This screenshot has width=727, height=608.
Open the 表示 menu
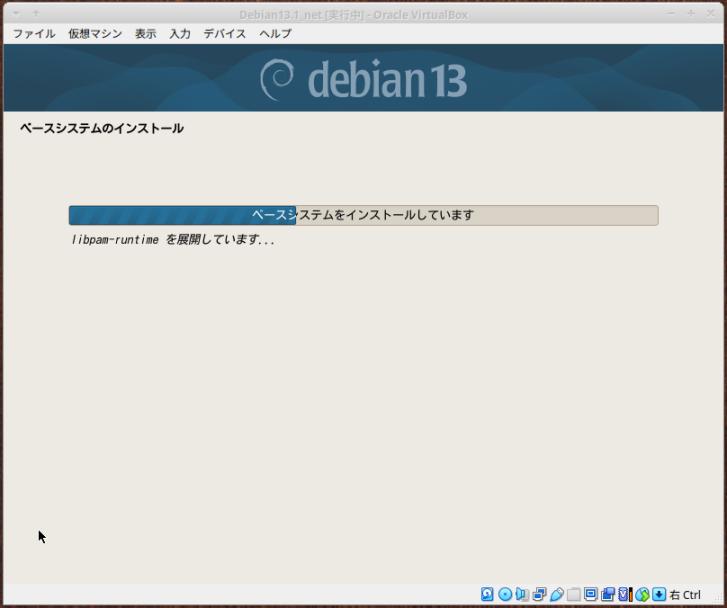coord(146,33)
